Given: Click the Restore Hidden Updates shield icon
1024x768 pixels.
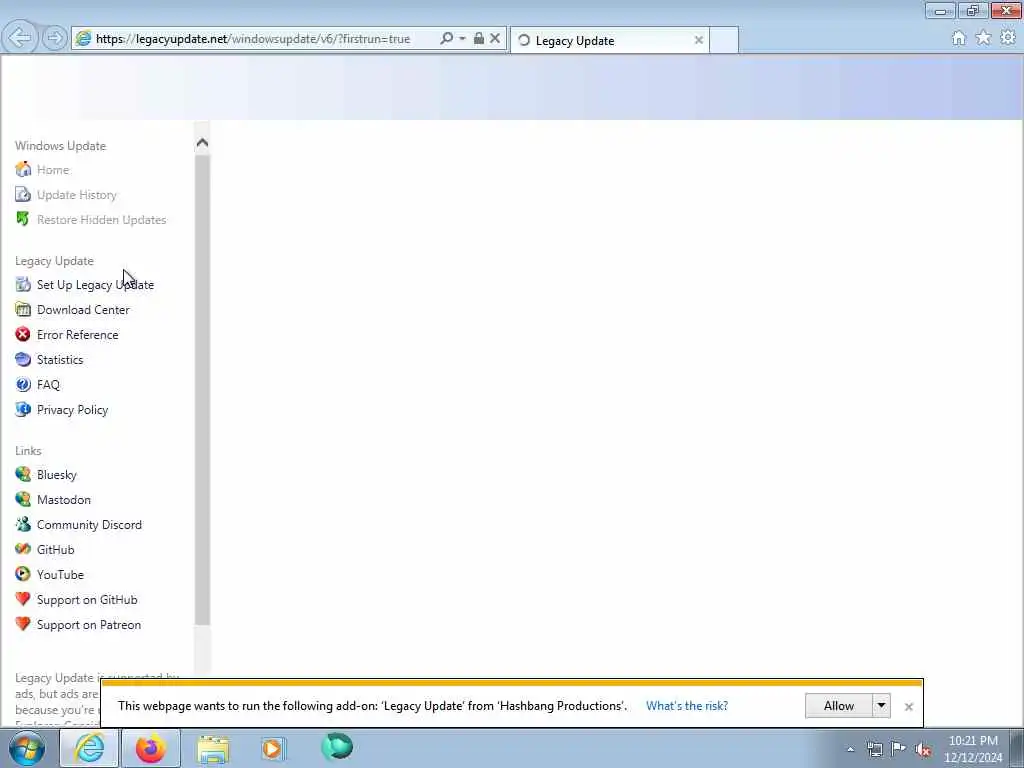Looking at the screenshot, I should 23,219.
